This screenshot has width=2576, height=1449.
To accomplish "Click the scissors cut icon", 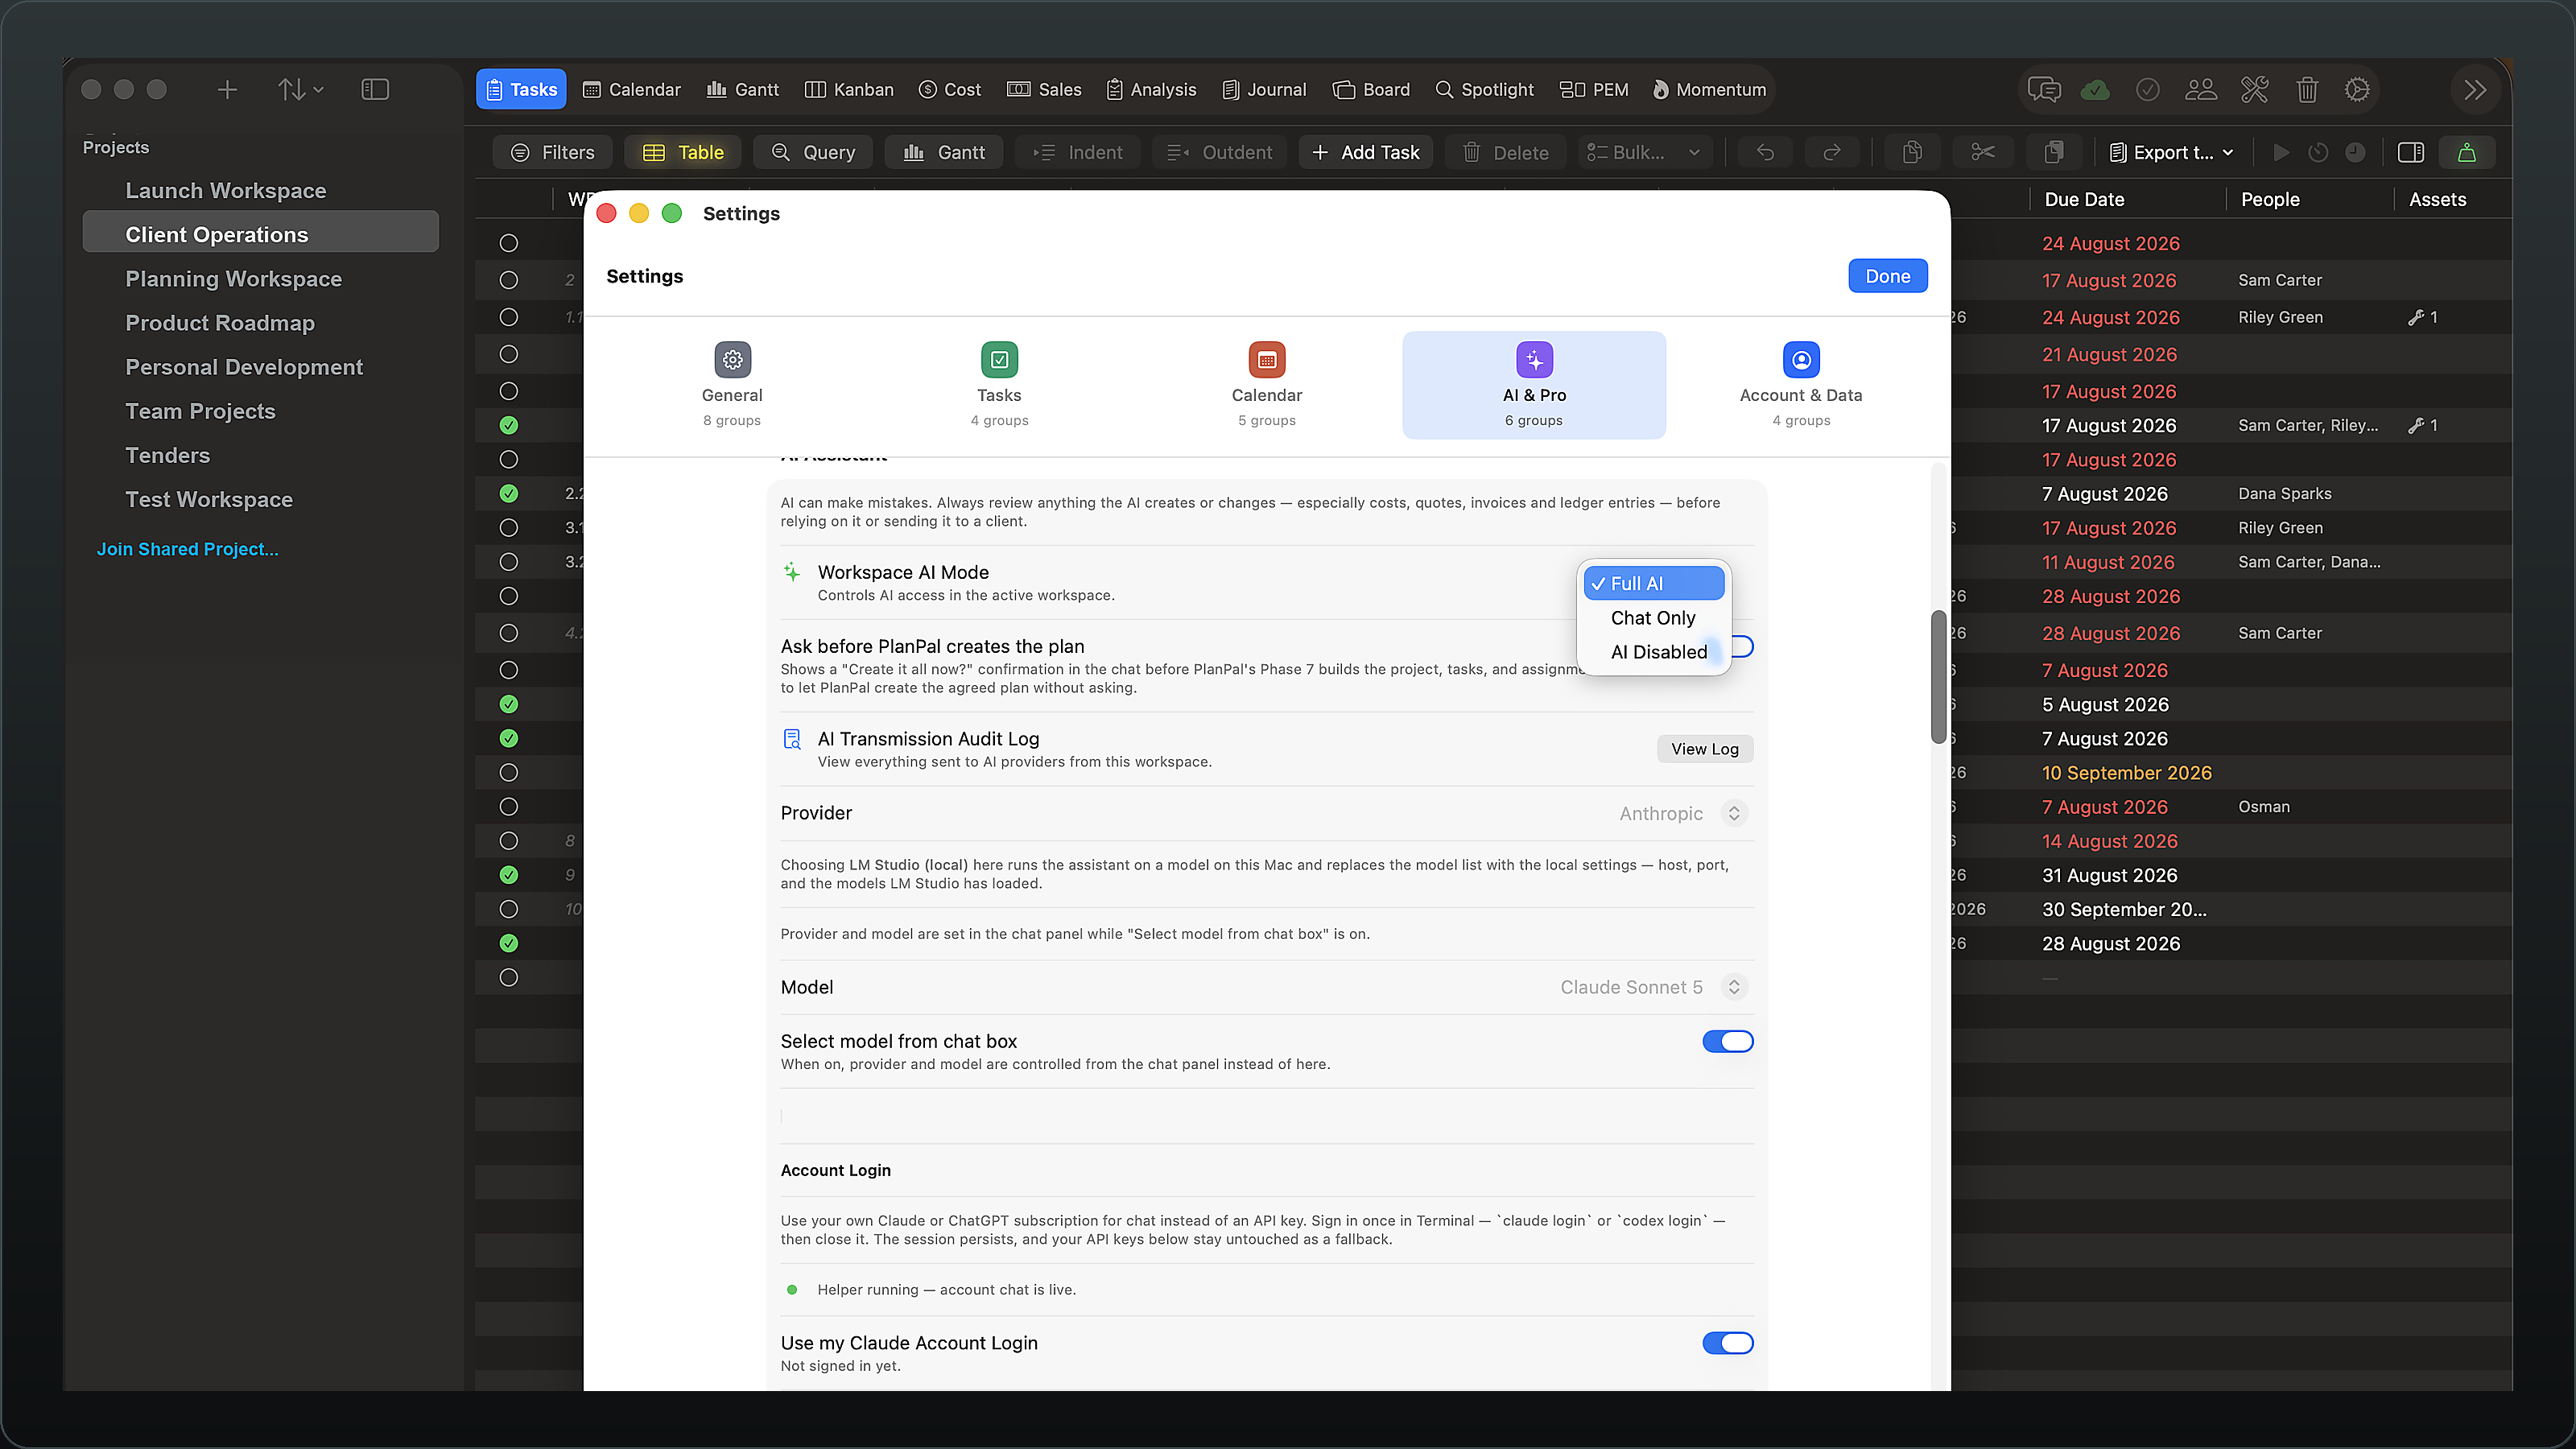I will [1982, 152].
